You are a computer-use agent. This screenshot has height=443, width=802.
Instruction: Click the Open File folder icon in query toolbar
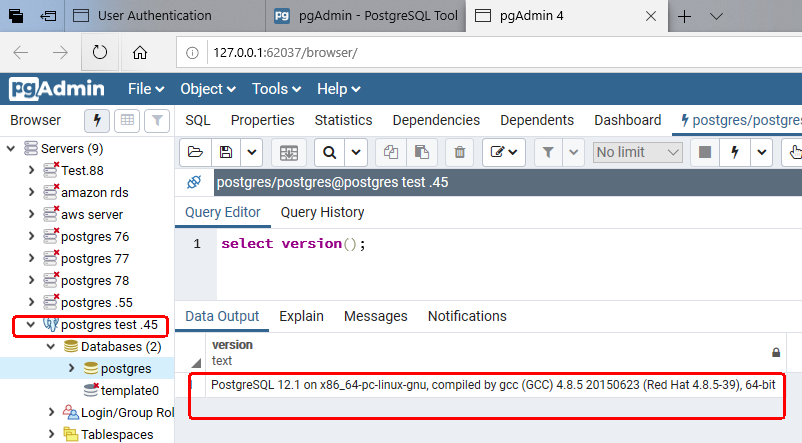pyautogui.click(x=195, y=152)
